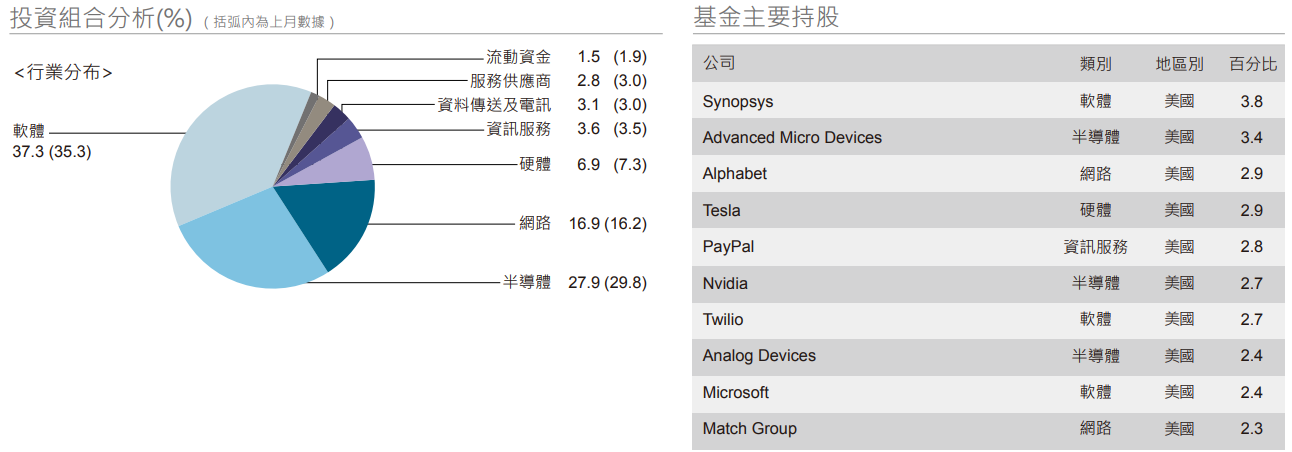Image resolution: width=1292 pixels, height=452 pixels.
Task: Click the value 16.9 (16.2)
Action: (608, 223)
